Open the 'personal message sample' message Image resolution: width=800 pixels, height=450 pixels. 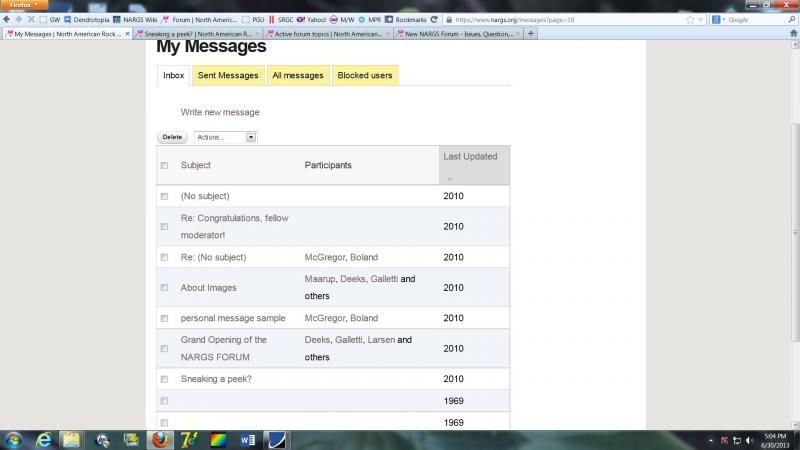(x=233, y=318)
